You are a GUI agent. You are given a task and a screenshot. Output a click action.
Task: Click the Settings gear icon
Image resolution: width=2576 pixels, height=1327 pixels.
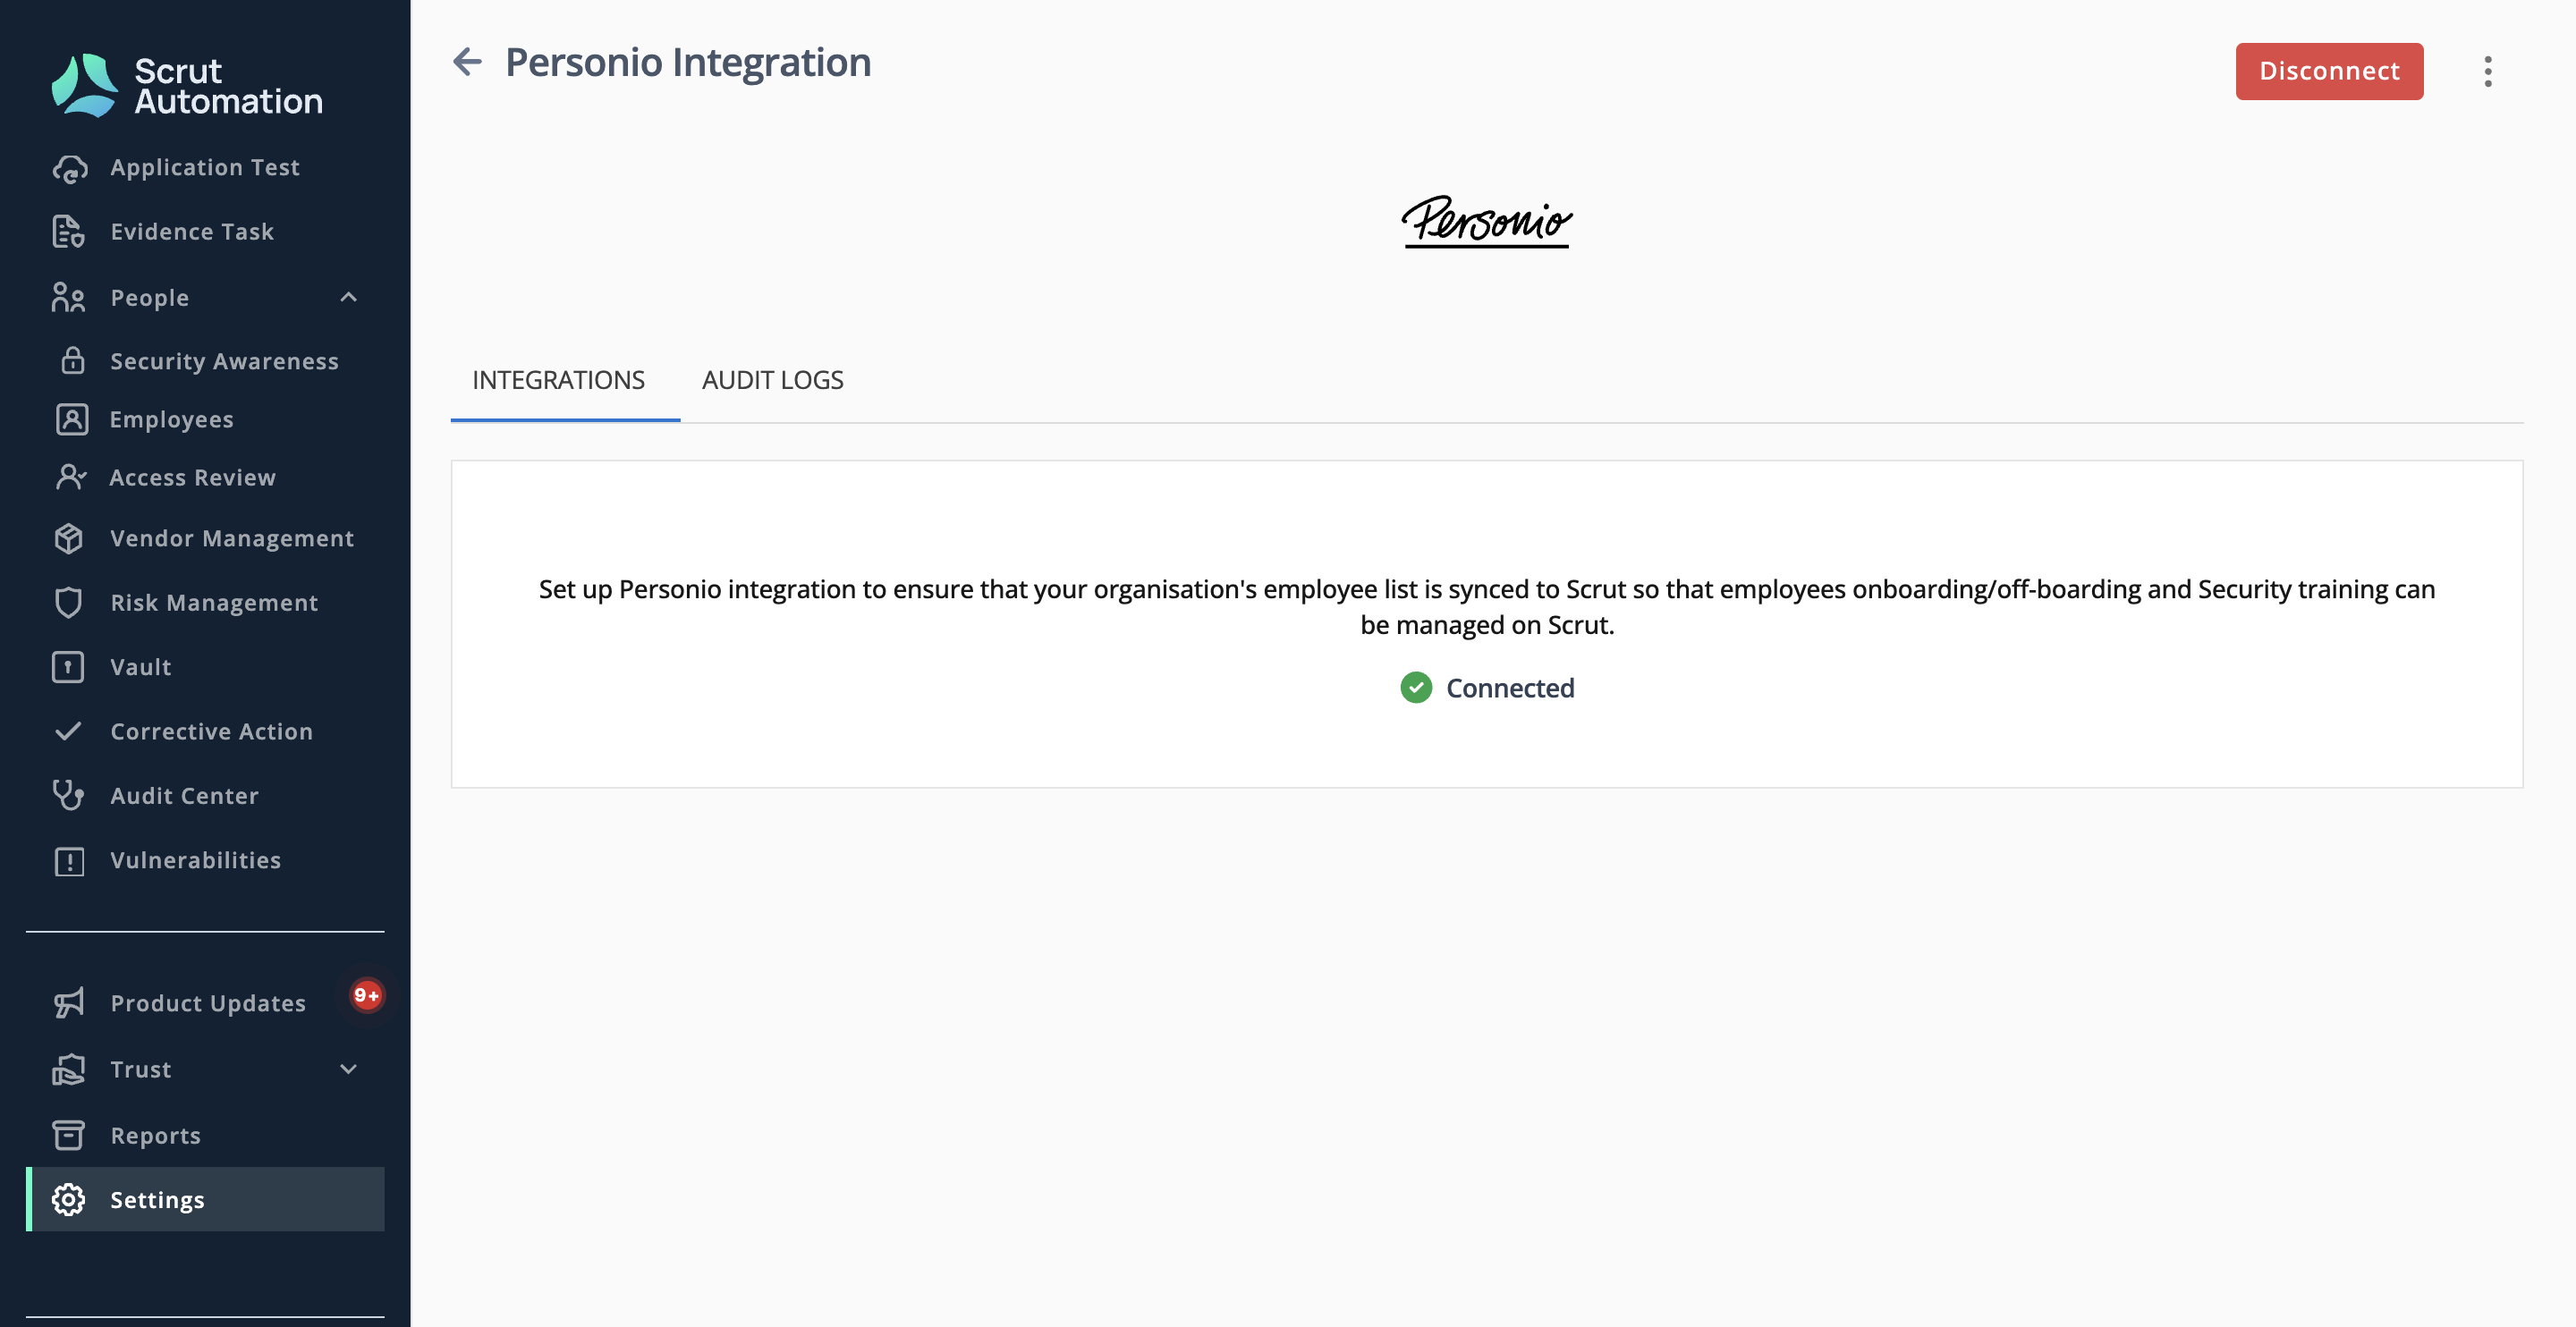[x=68, y=1200]
